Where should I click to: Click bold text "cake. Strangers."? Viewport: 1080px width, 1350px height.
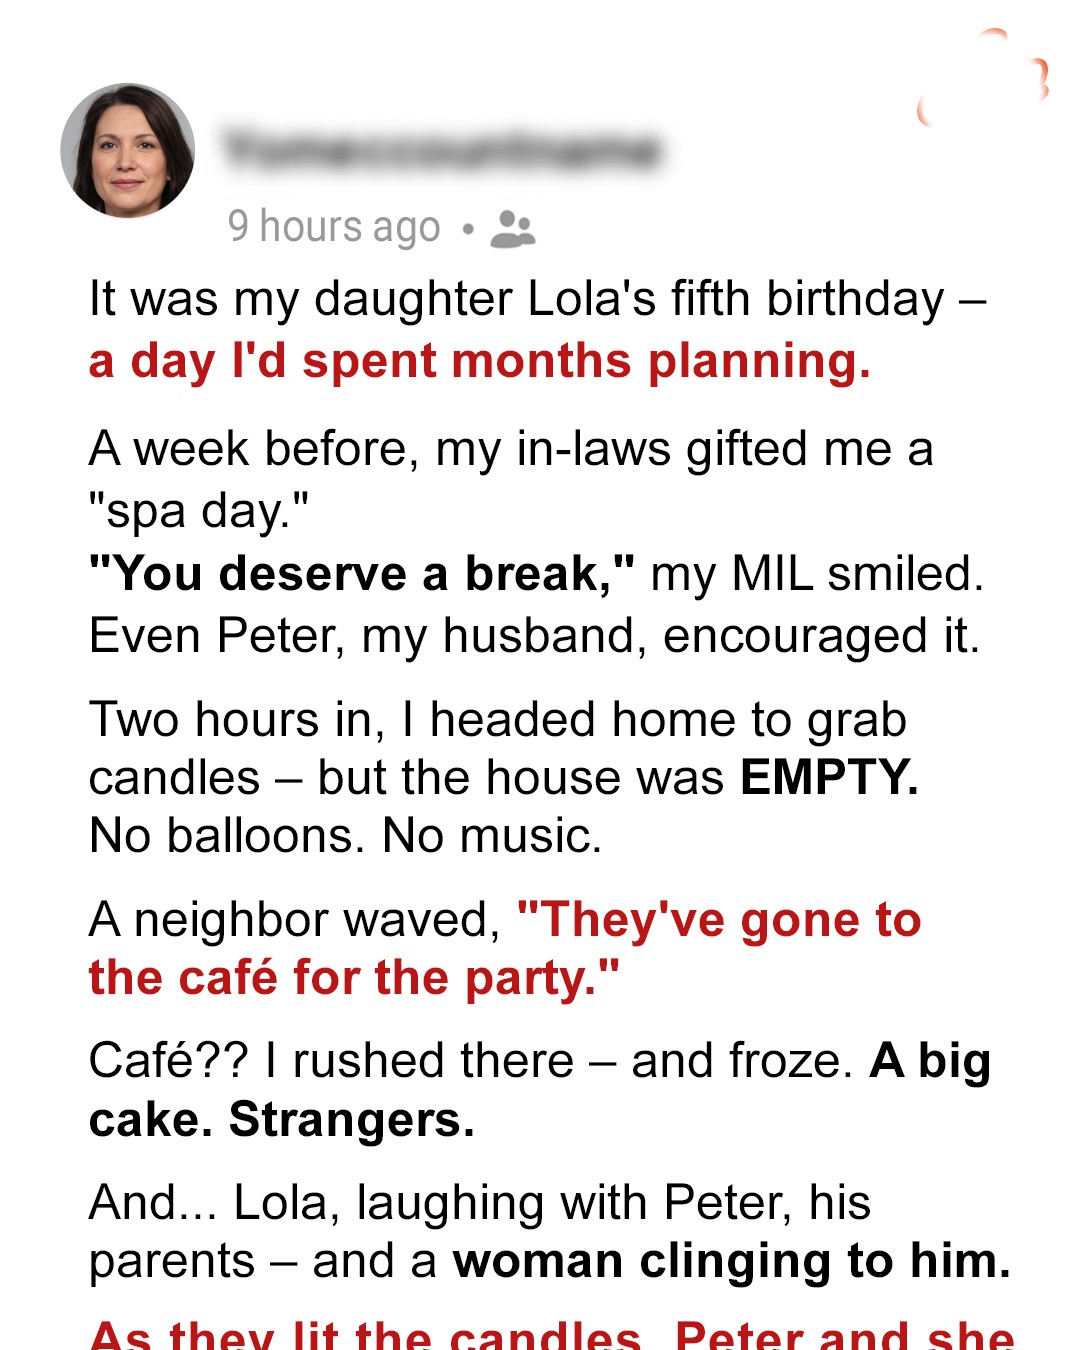point(281,1120)
